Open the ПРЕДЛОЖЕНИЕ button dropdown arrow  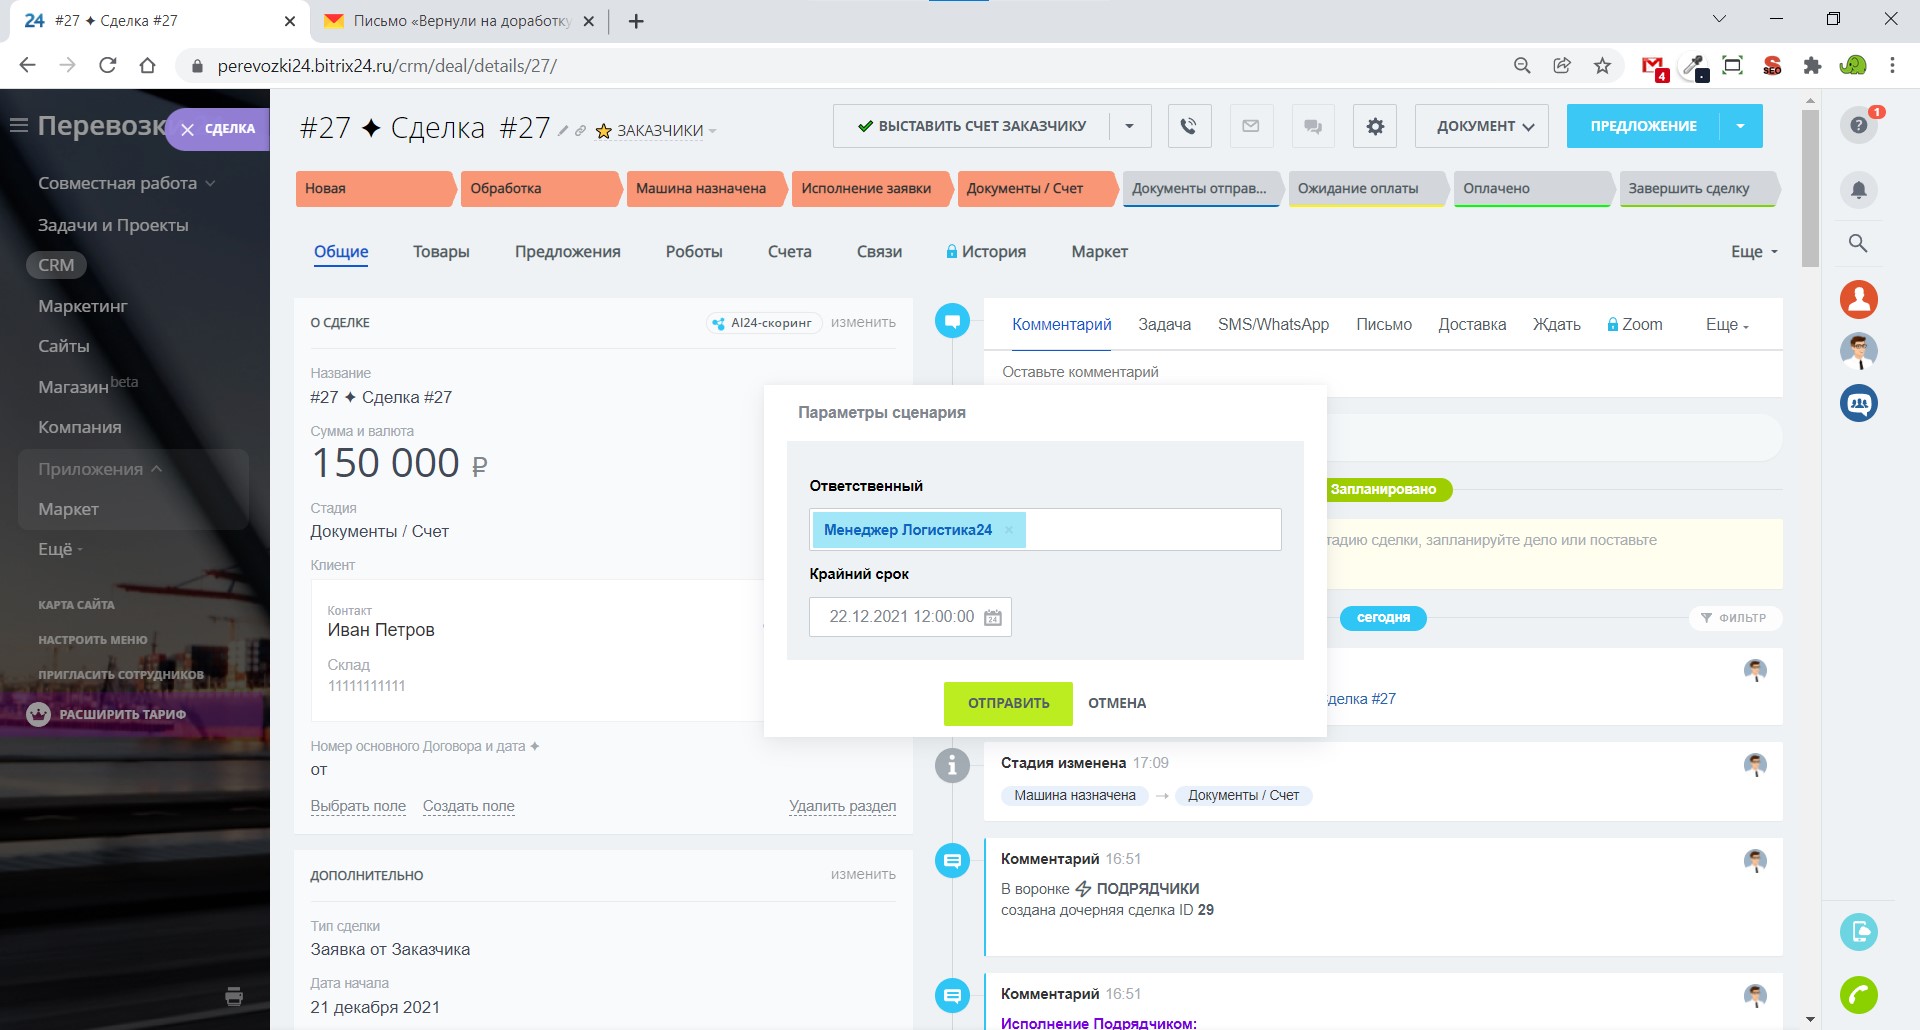(1740, 126)
